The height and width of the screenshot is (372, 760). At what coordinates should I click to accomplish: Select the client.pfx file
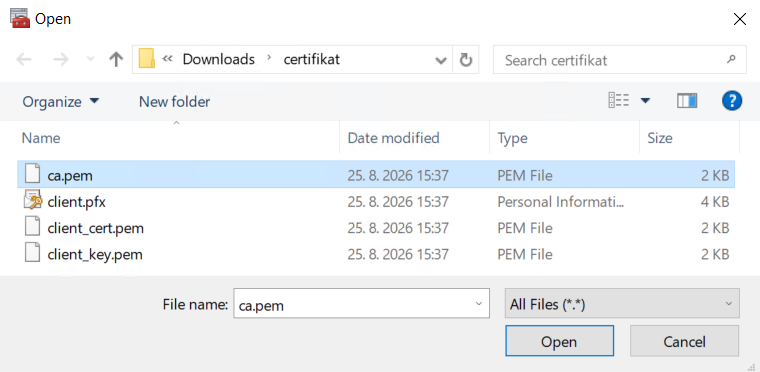click(376, 201)
